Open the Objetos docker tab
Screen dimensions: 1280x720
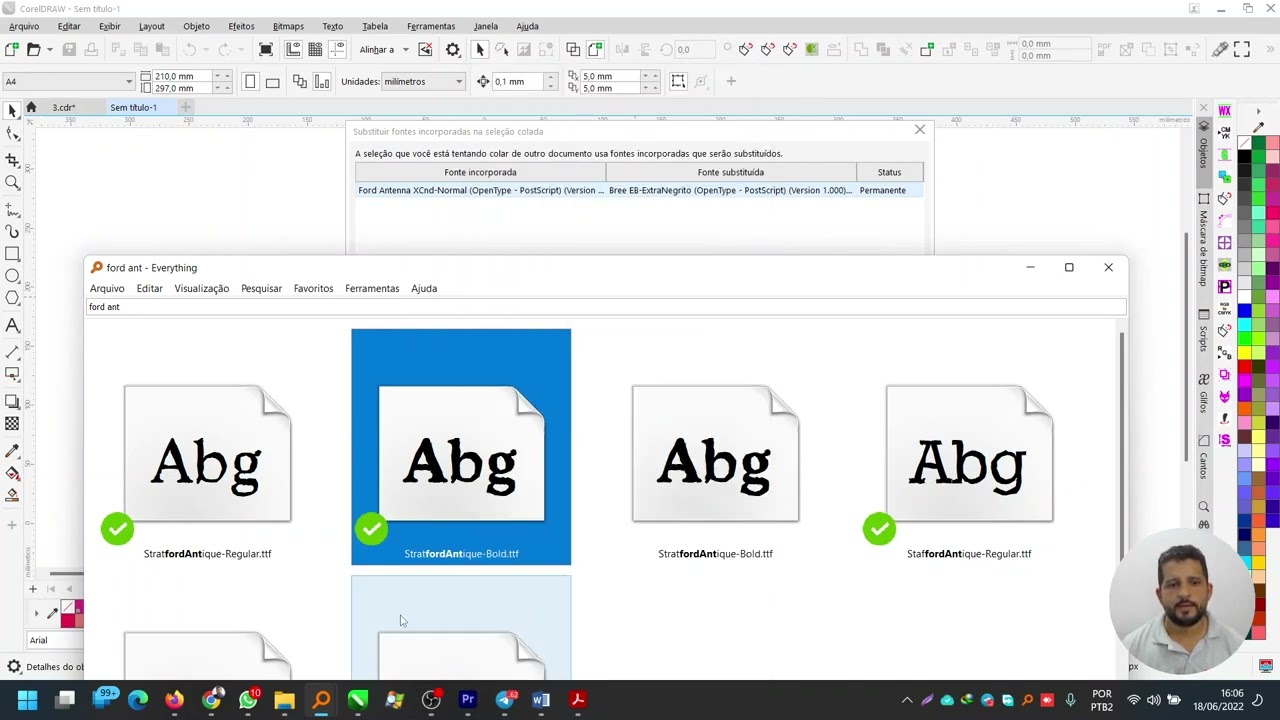[x=1203, y=150]
